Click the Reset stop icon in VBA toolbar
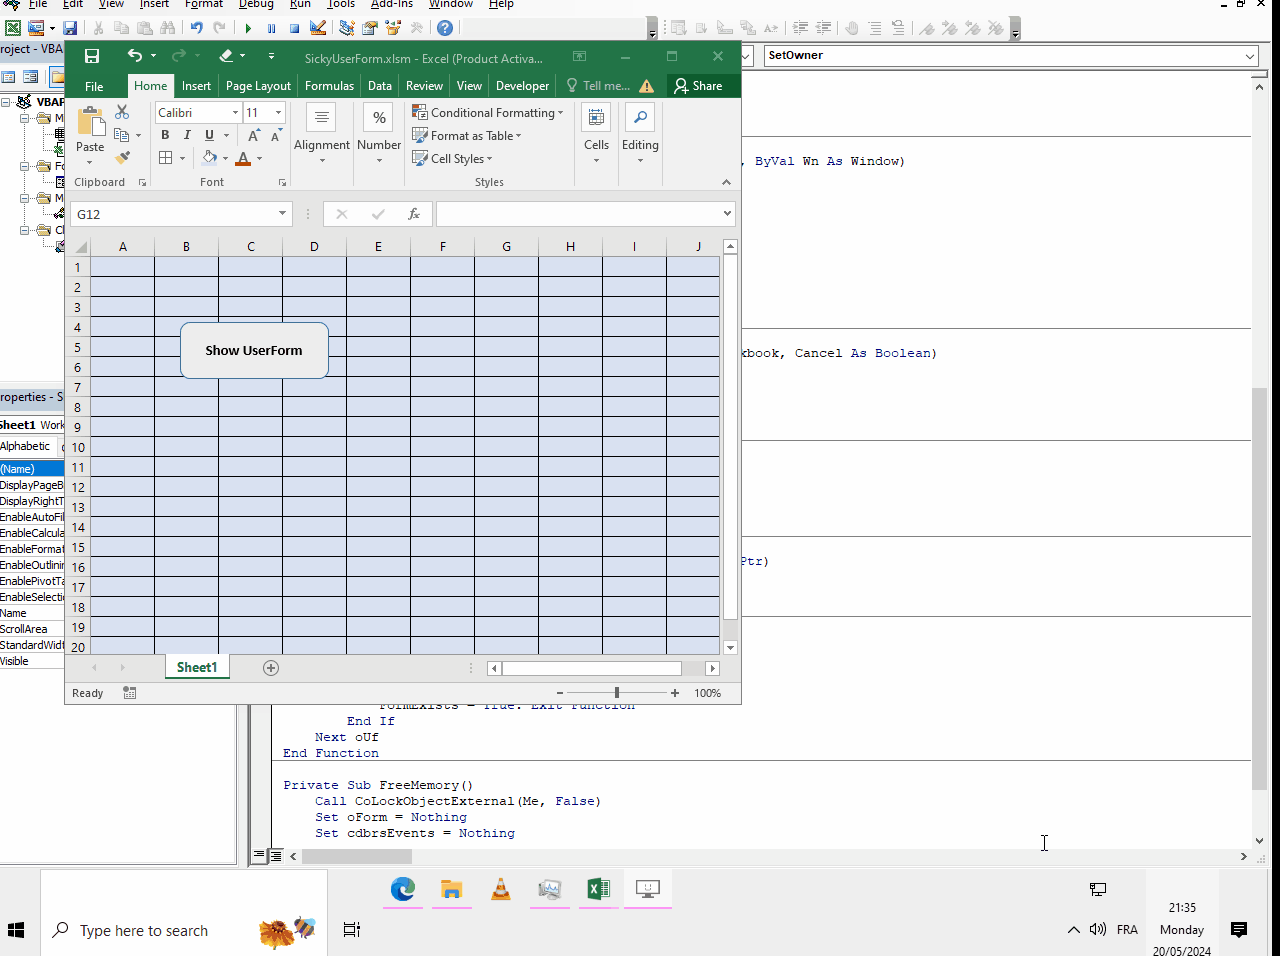This screenshot has height=956, width=1280. (x=295, y=28)
